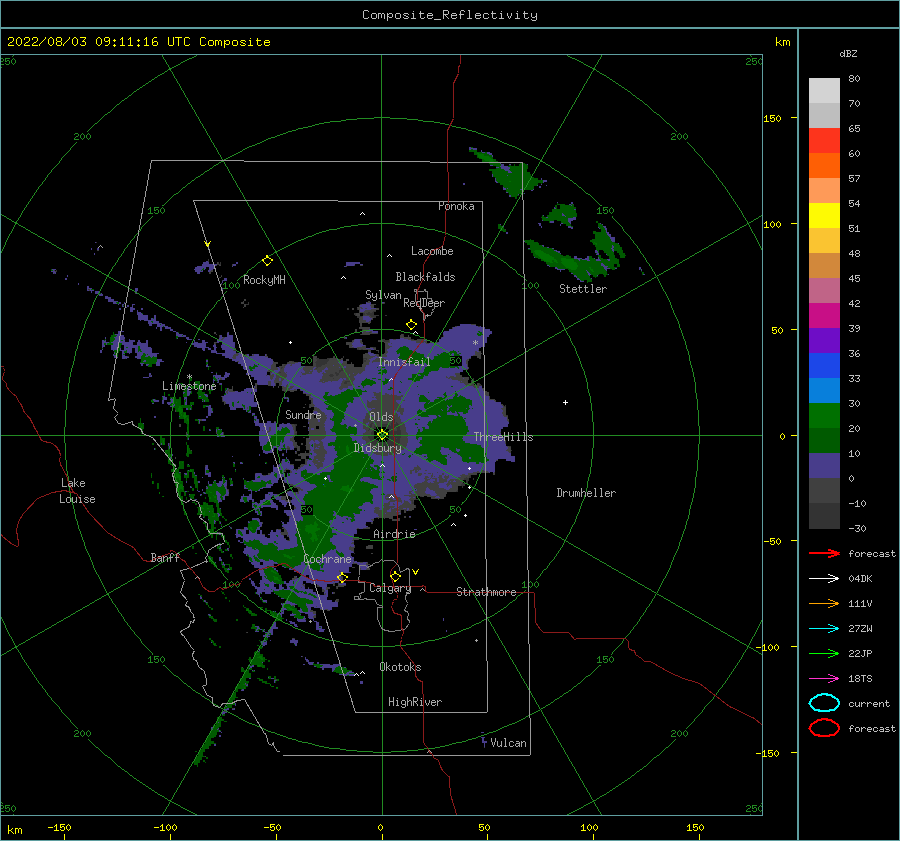Click the yellow diamond marker above Calgary
This screenshot has width=900, height=841.
tap(395, 576)
